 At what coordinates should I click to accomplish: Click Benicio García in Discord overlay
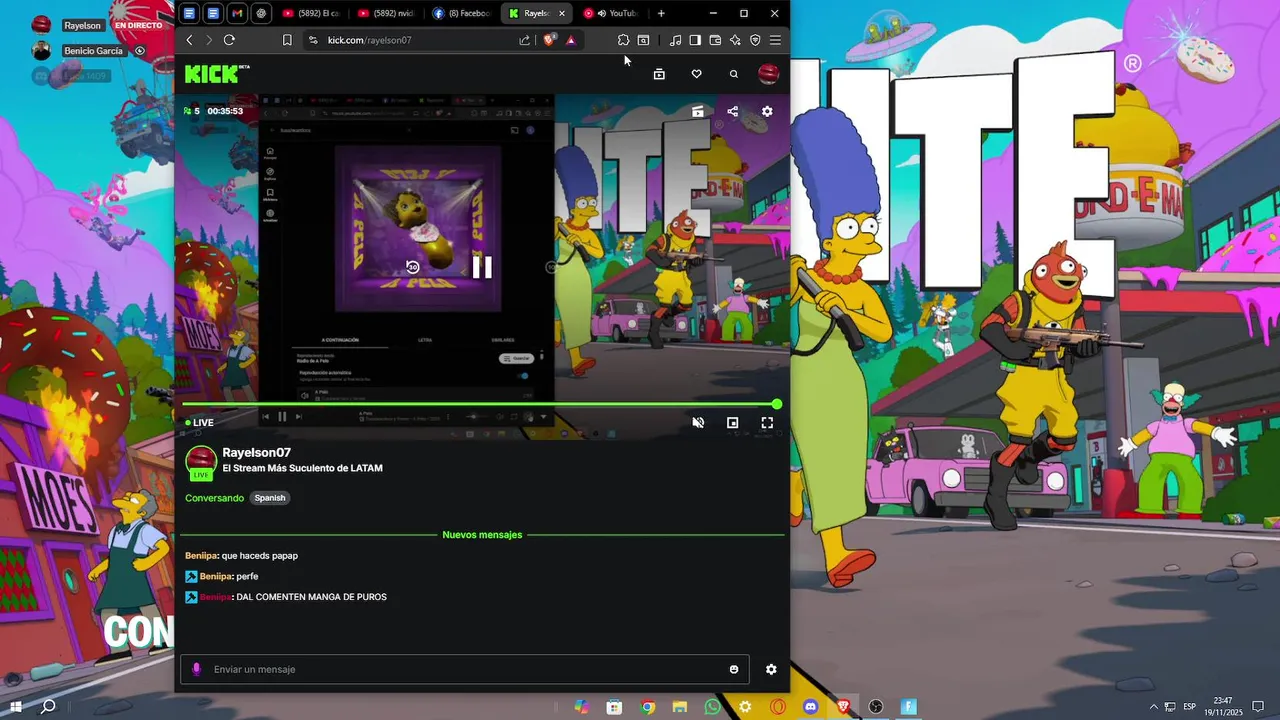(x=92, y=50)
